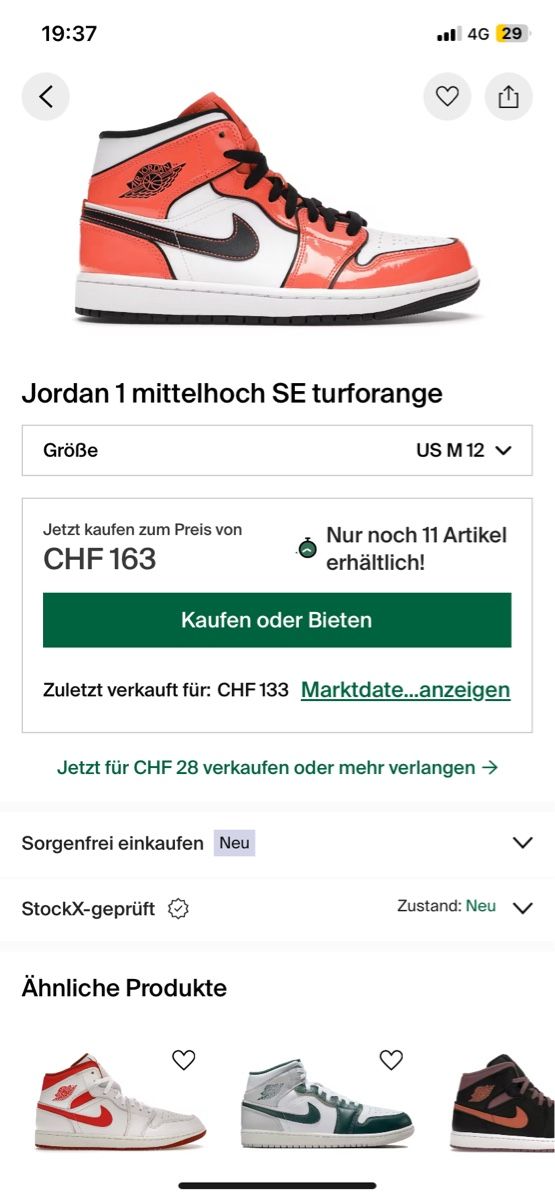Open the brown Jordan thumbnail at edge

coord(502,1102)
